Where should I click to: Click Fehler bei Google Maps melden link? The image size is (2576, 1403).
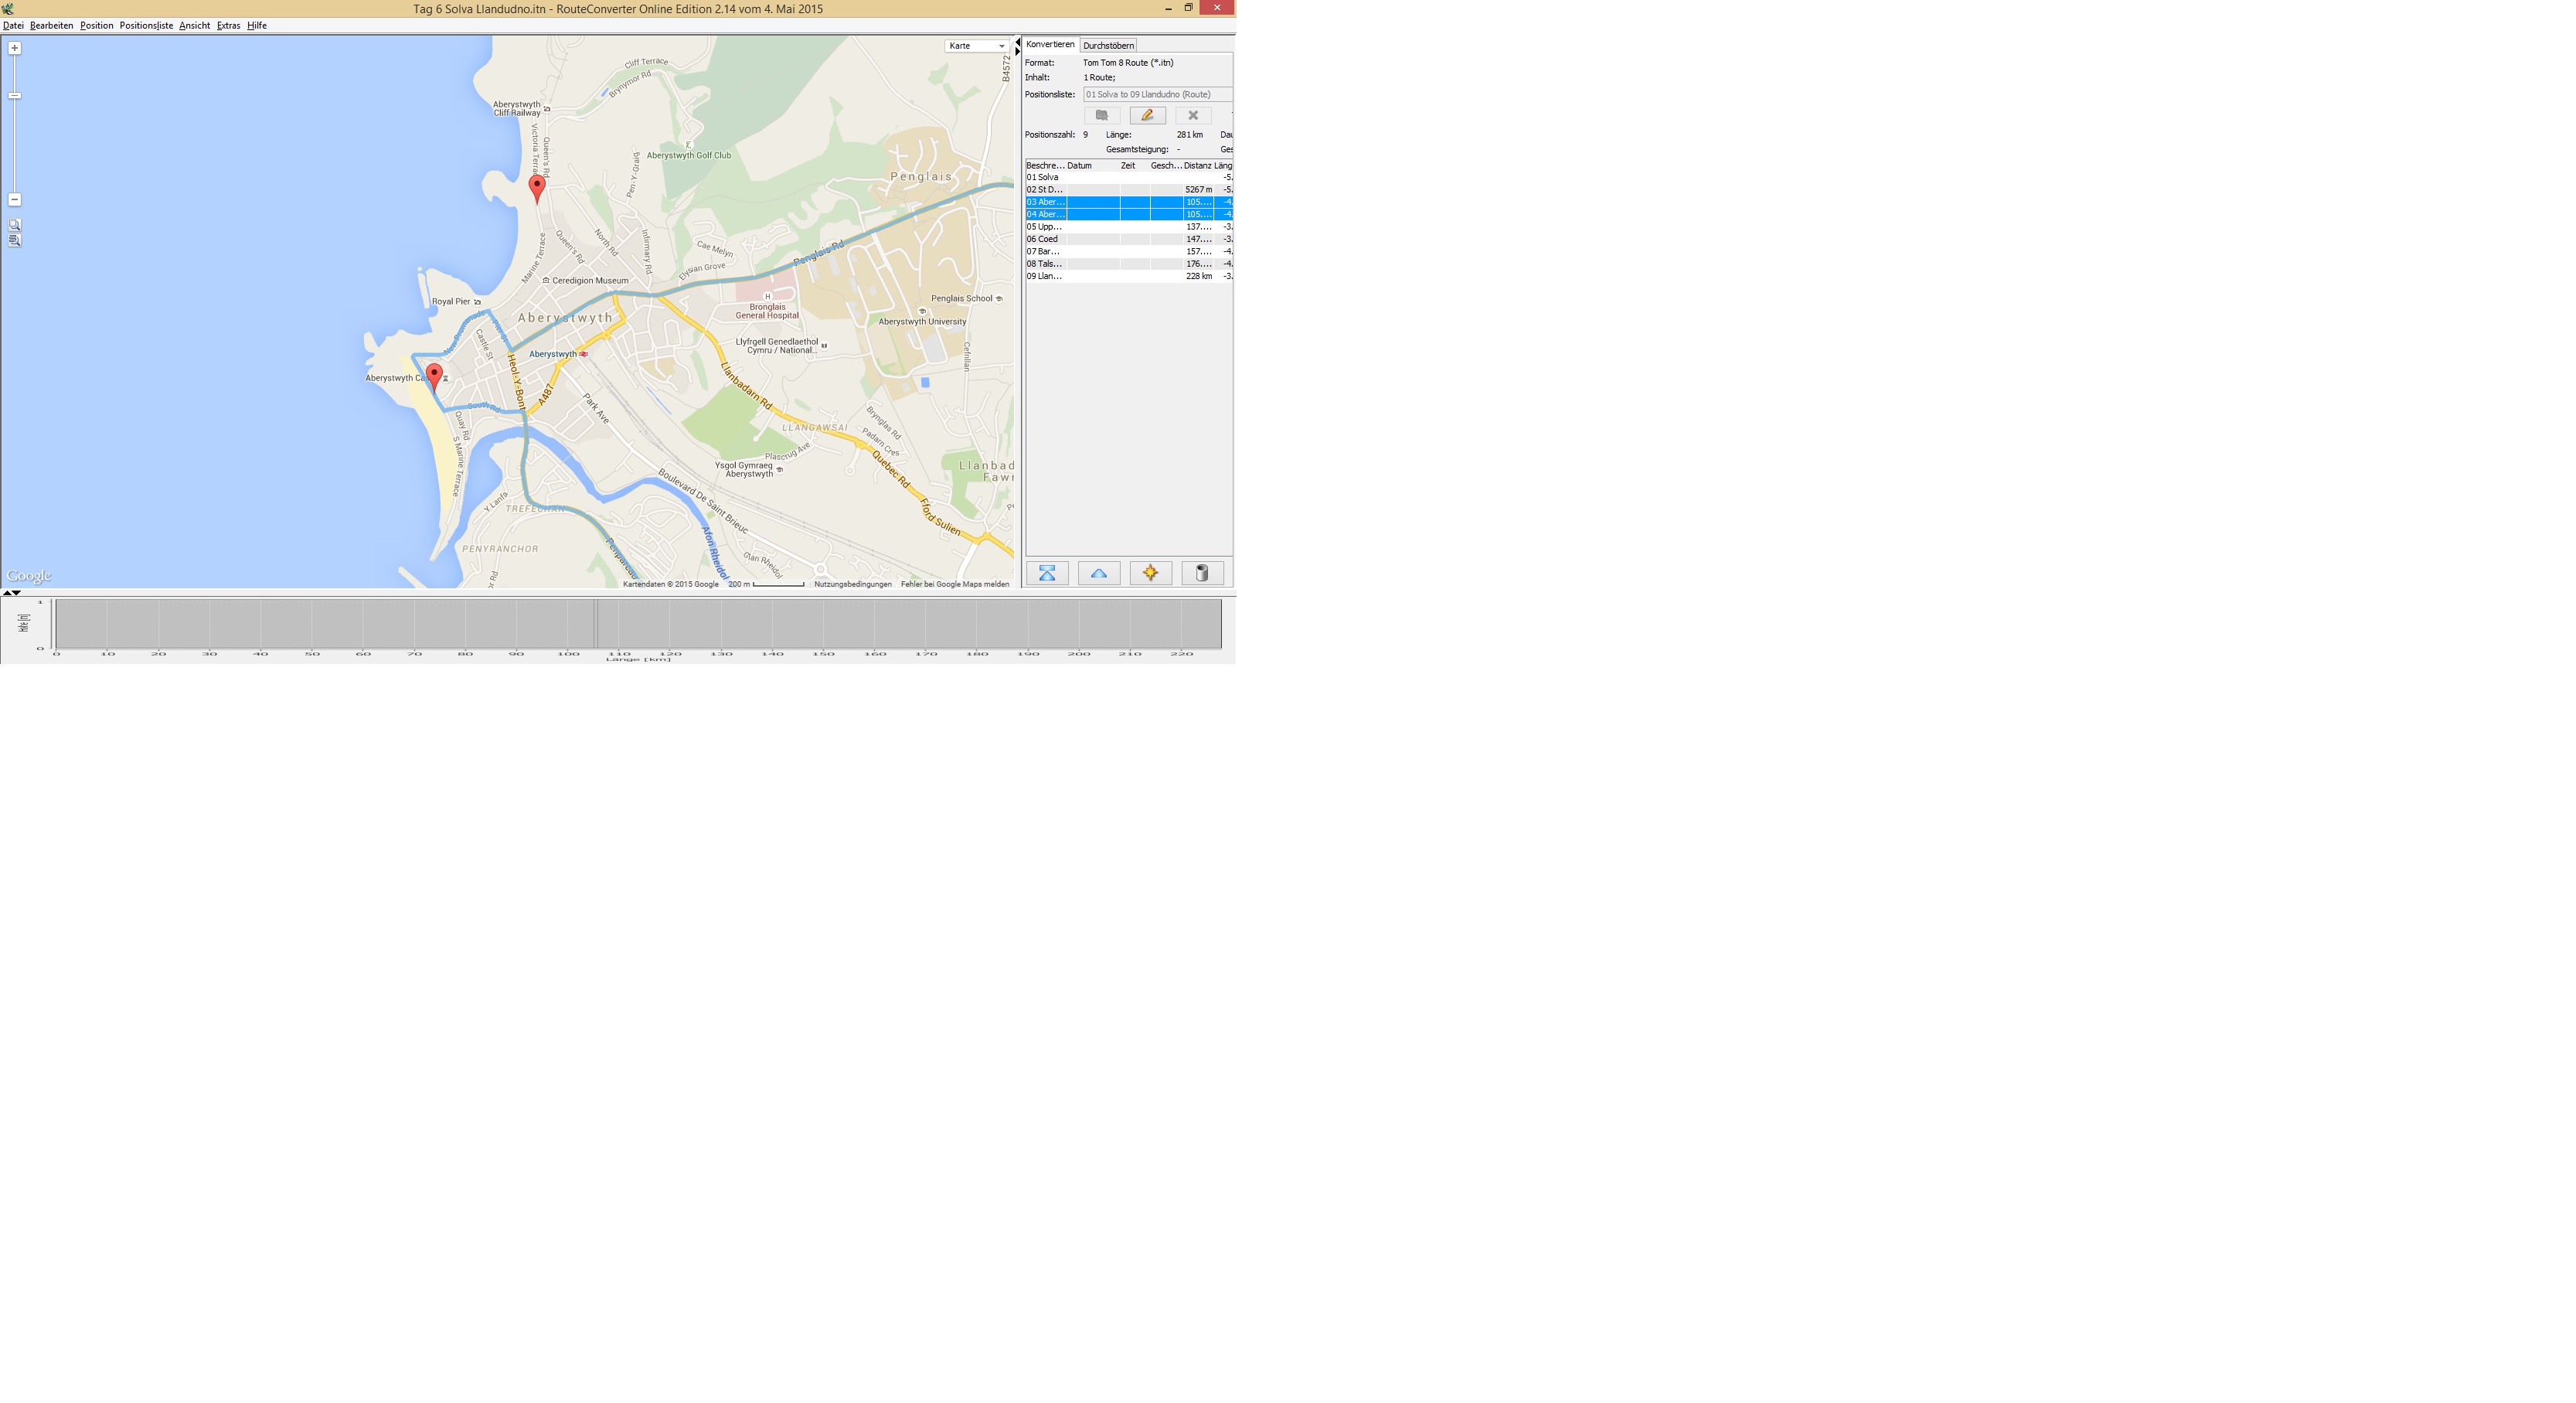954,584
